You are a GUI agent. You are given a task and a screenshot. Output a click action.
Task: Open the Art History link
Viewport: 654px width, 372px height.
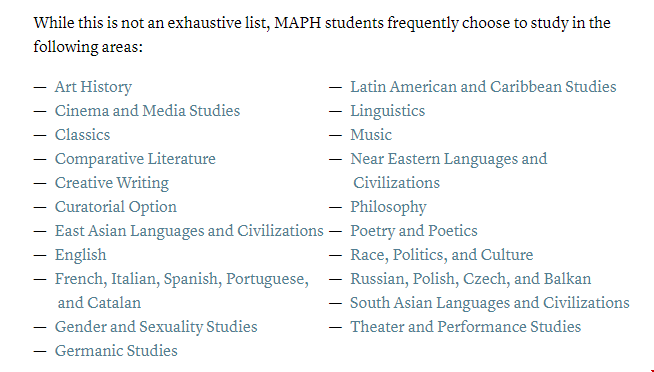pyautogui.click(x=93, y=87)
